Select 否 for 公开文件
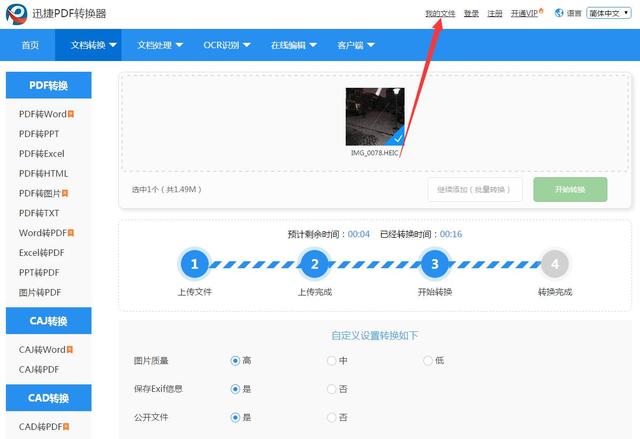Viewport: 640px width, 439px height. pyautogui.click(x=331, y=418)
